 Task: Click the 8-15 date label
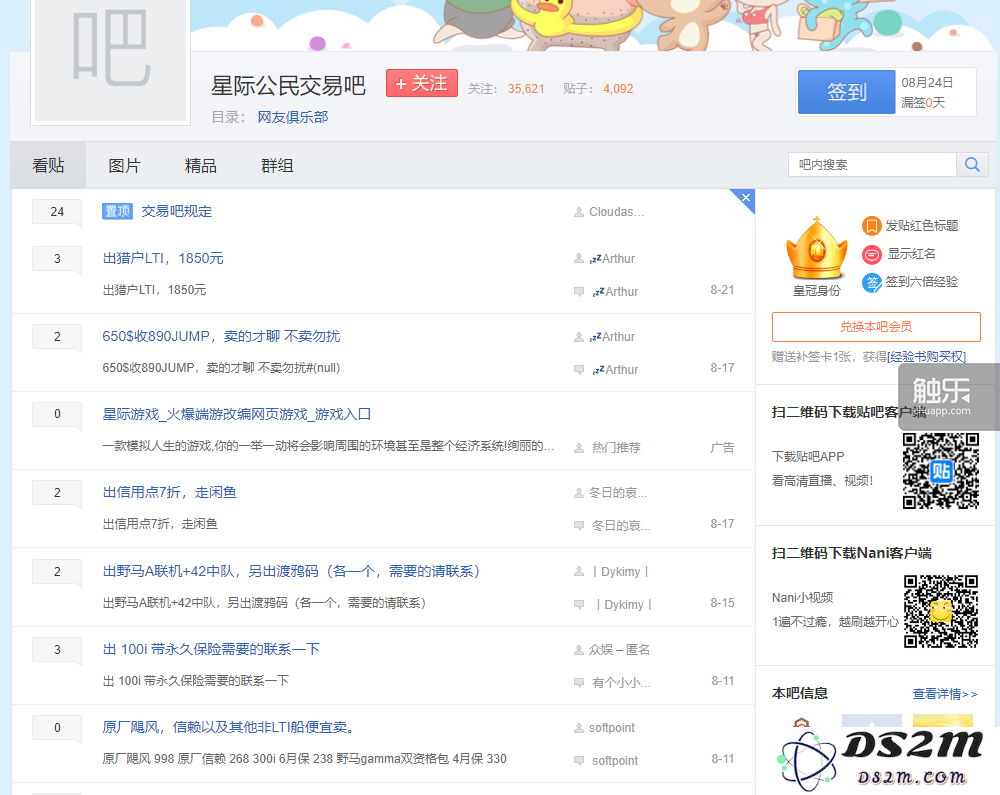(x=722, y=603)
